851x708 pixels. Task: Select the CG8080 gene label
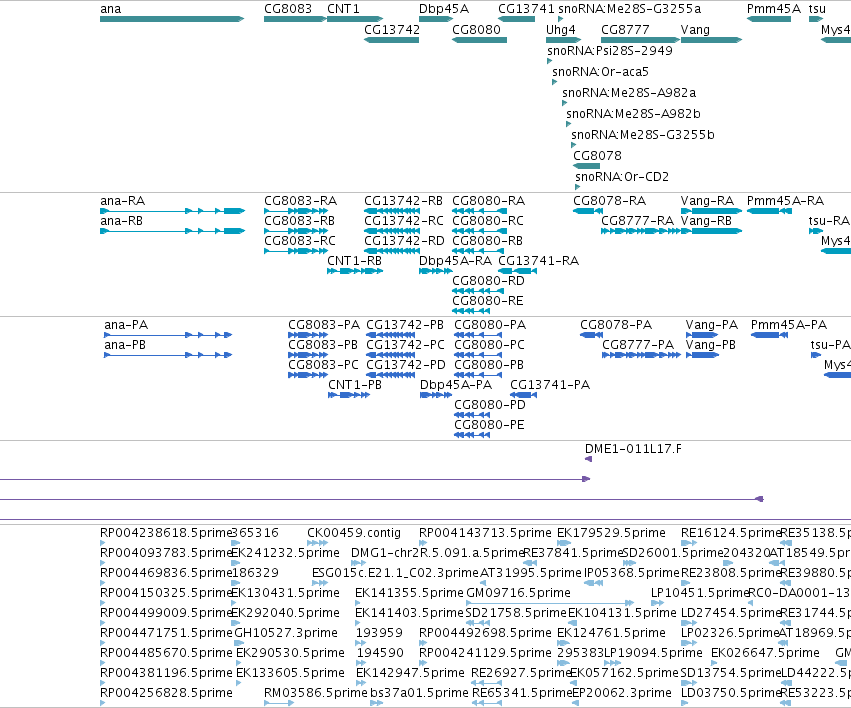click(x=477, y=30)
